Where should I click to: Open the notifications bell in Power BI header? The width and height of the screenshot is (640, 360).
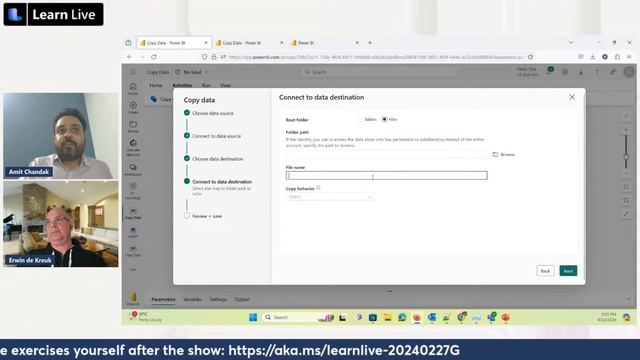pyautogui.click(x=549, y=72)
